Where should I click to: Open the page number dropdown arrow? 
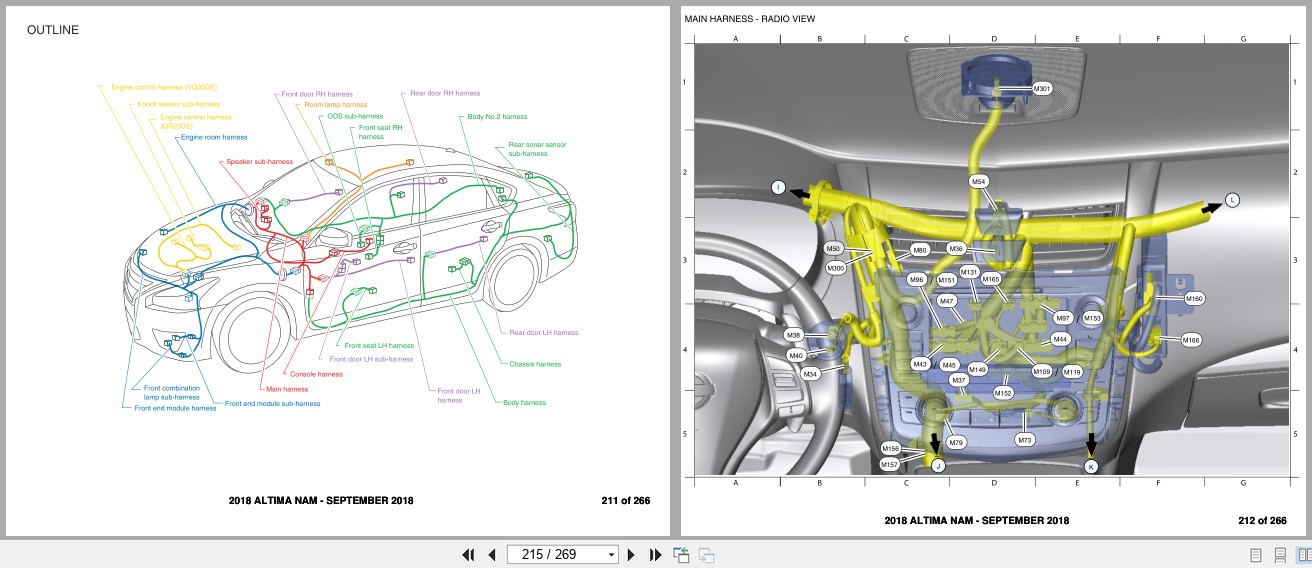tap(612, 555)
